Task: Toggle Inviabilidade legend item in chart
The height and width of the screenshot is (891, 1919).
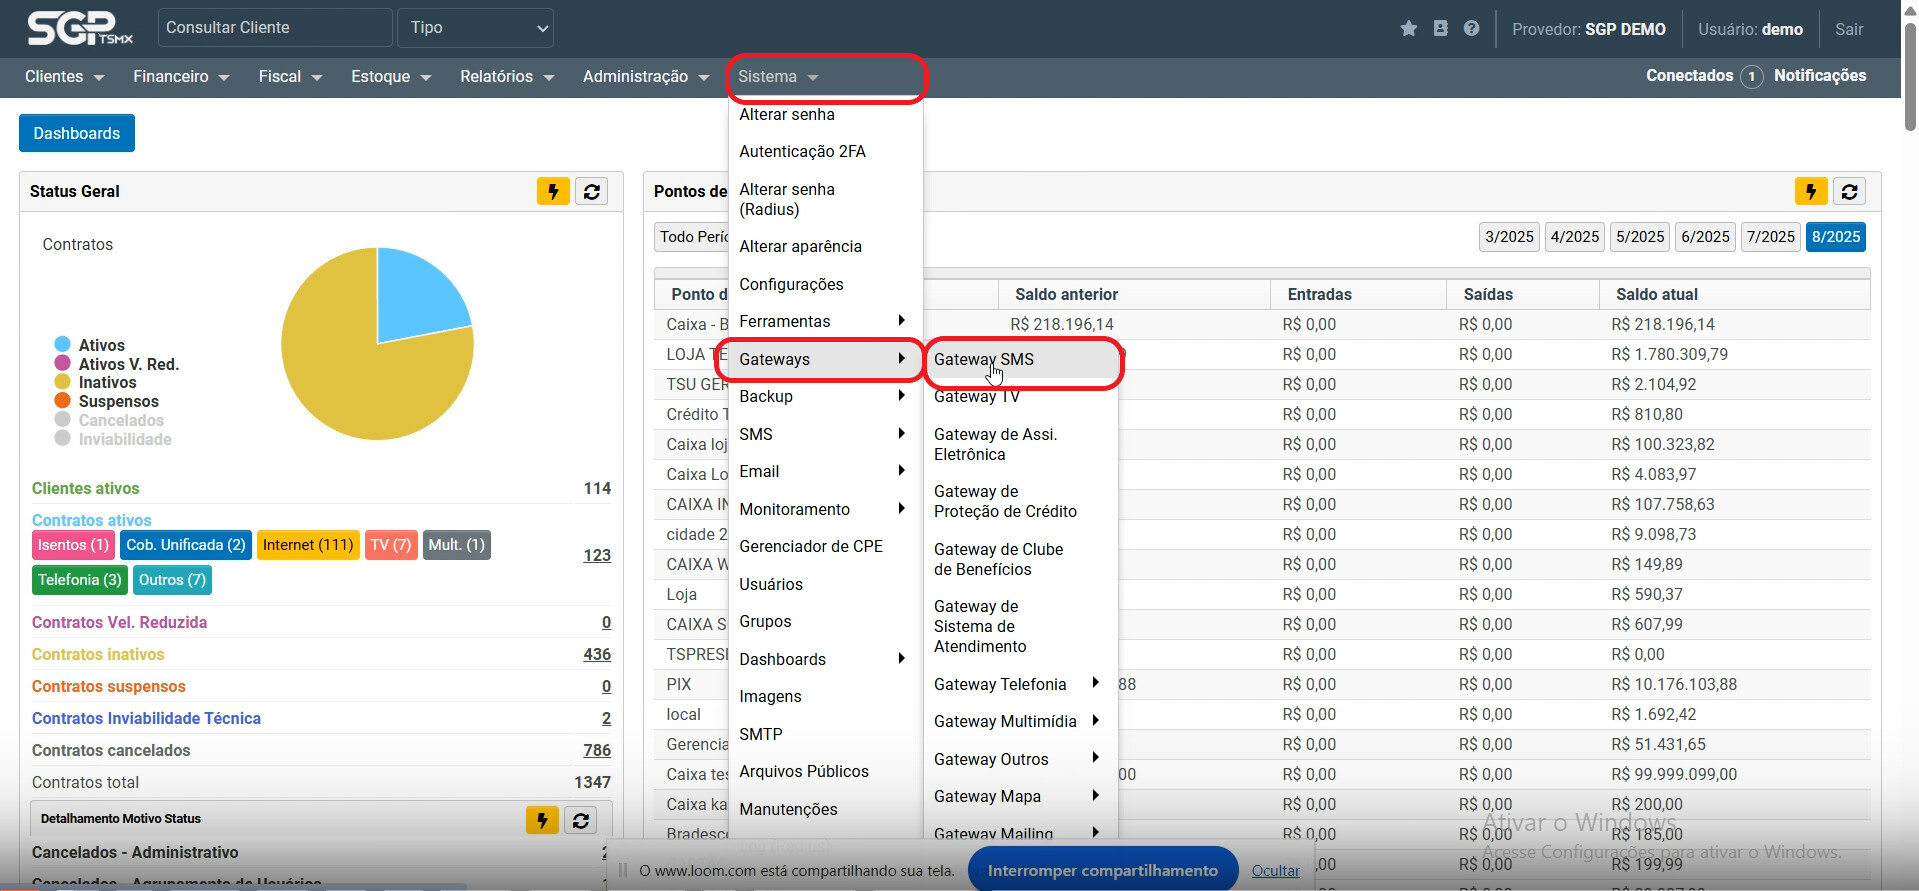Action: pos(124,440)
